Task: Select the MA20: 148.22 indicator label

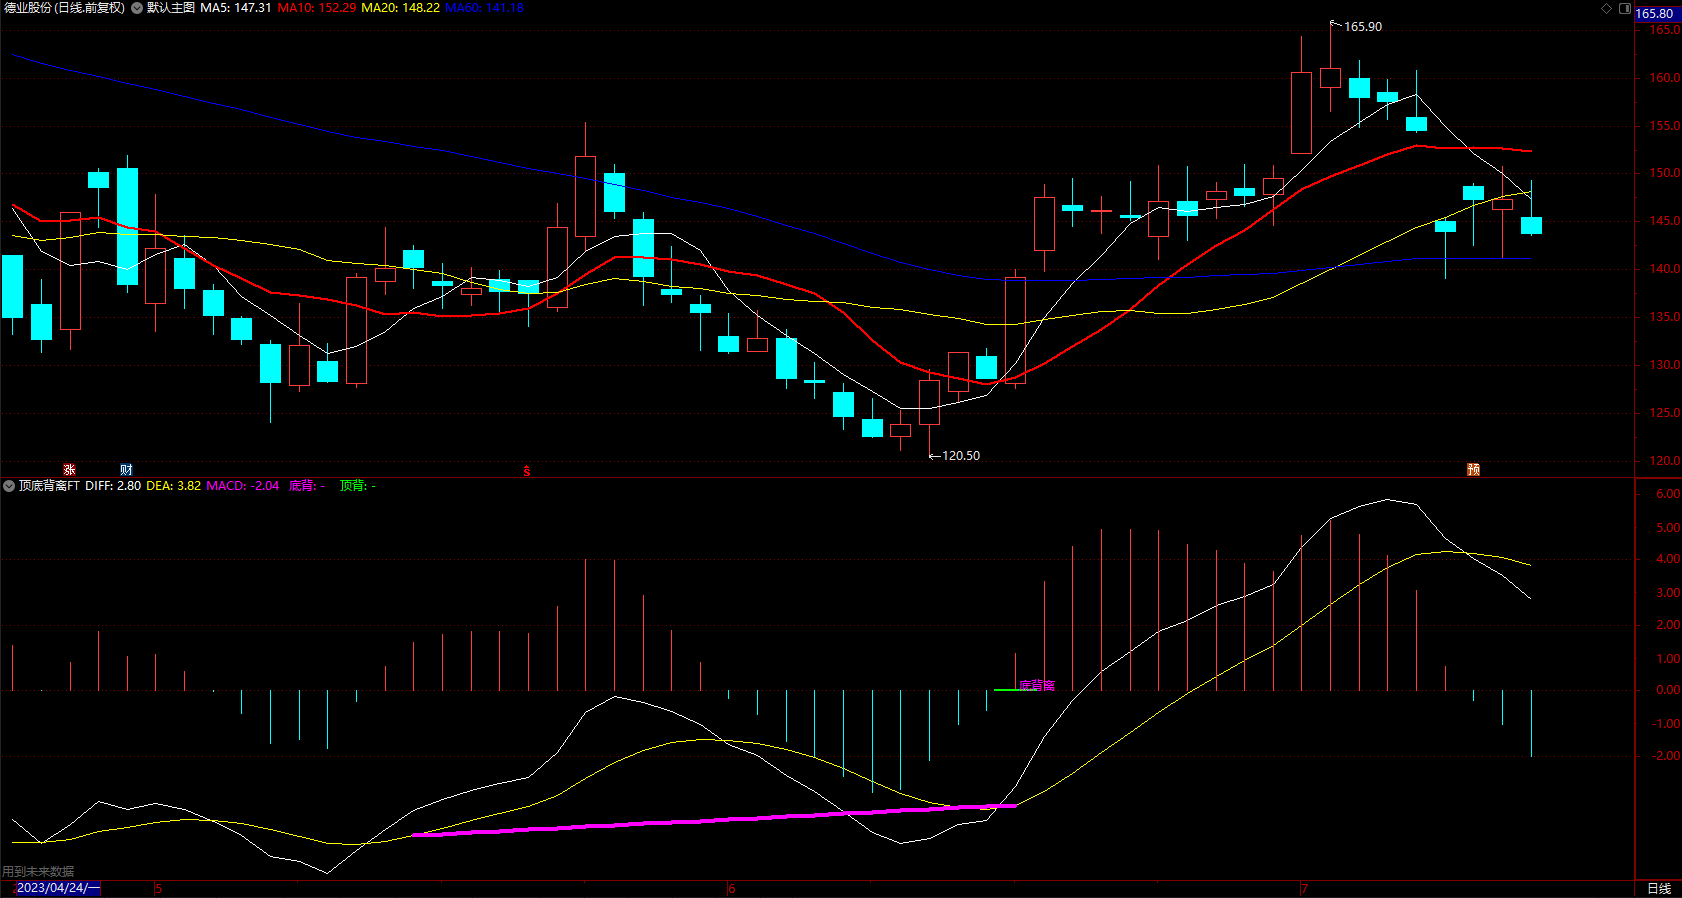Action: point(400,8)
